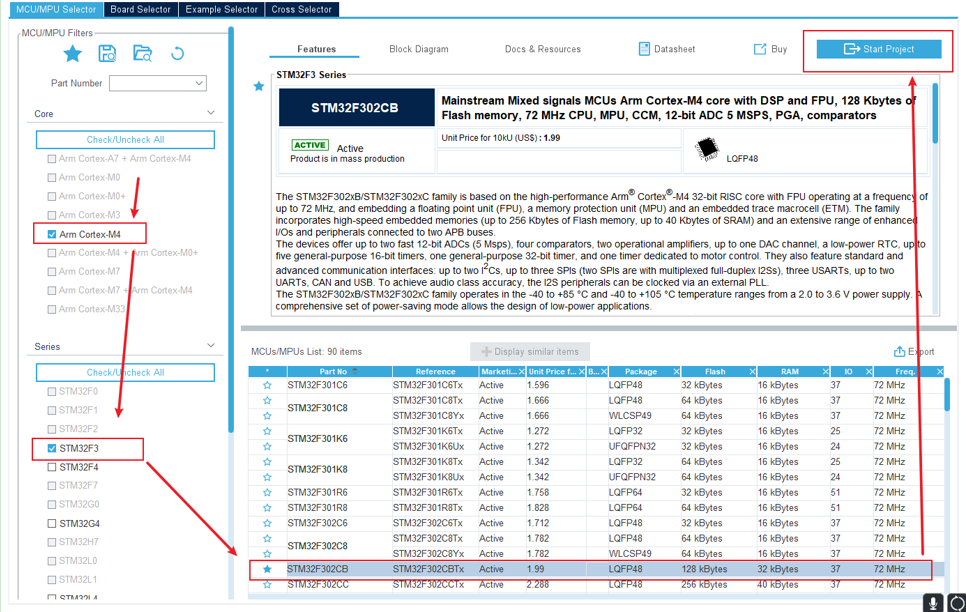Screen dimensions: 966x612
Task: Click the save search floppy icon
Action: (x=107, y=54)
